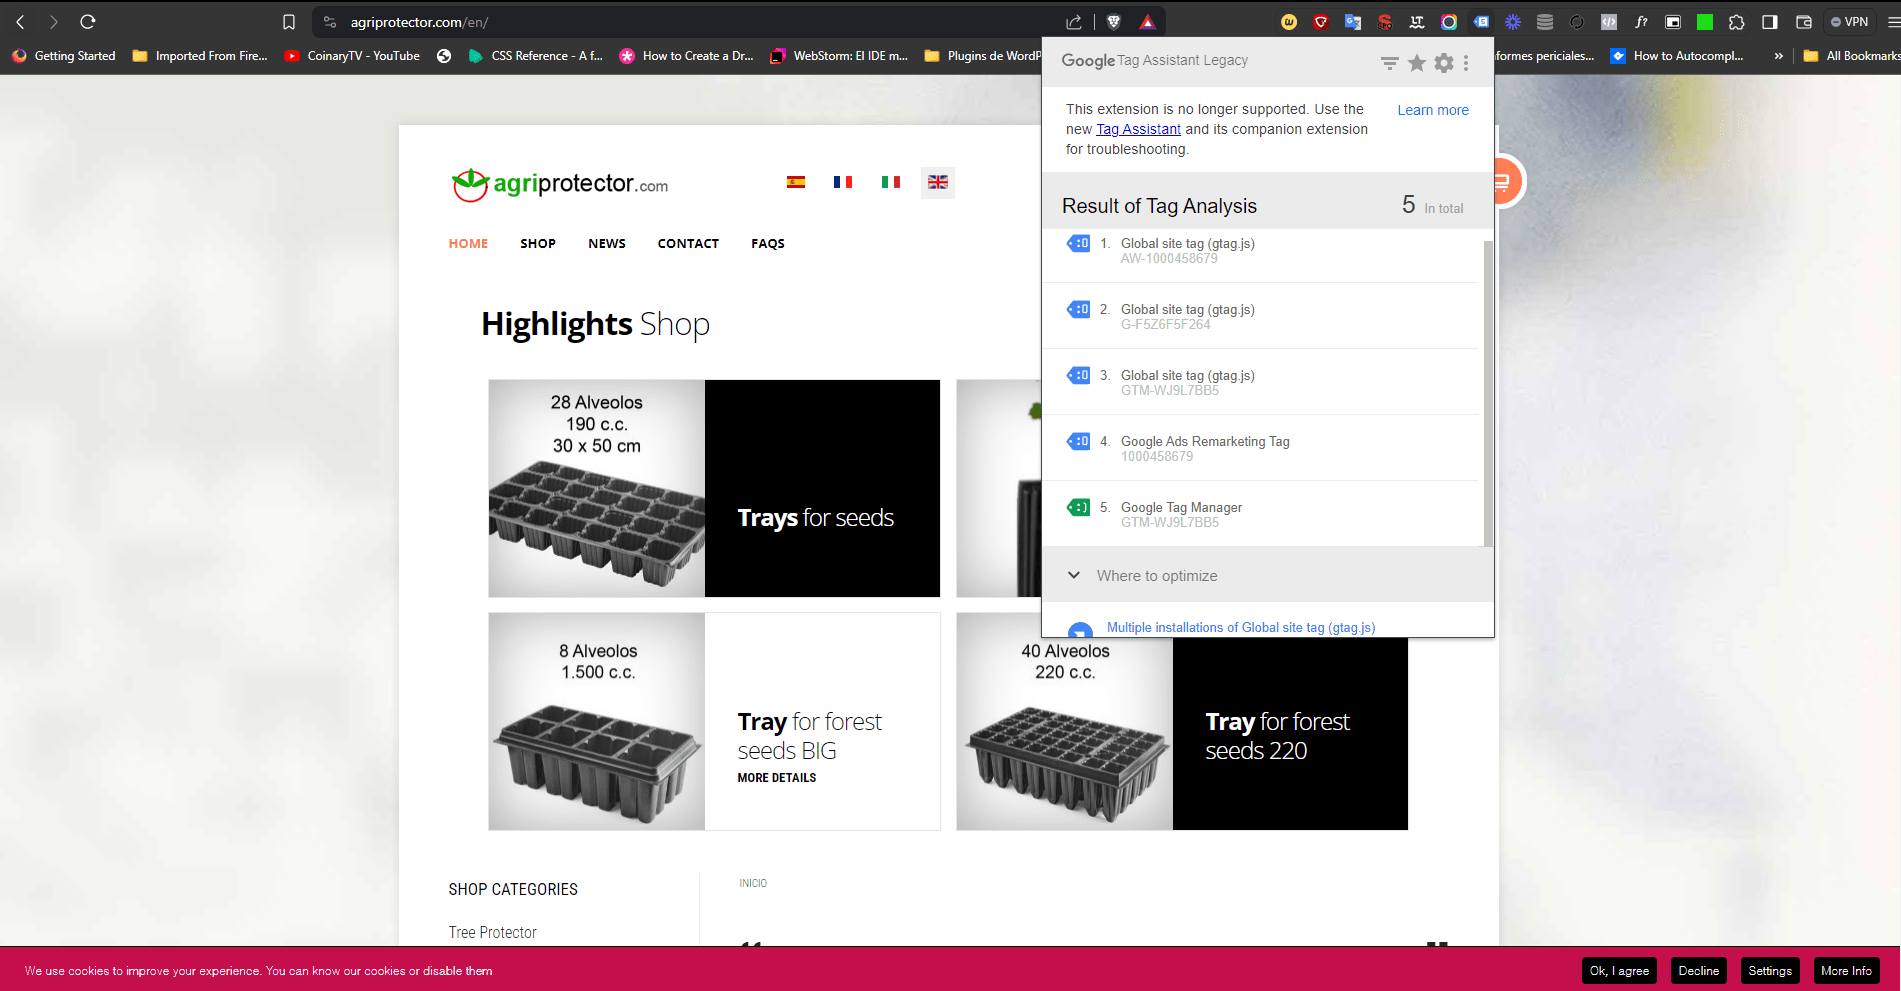Viewport: 1901px width, 991px height.
Task: Select tag result G-F5Z6F5F264
Action: click(1260, 316)
